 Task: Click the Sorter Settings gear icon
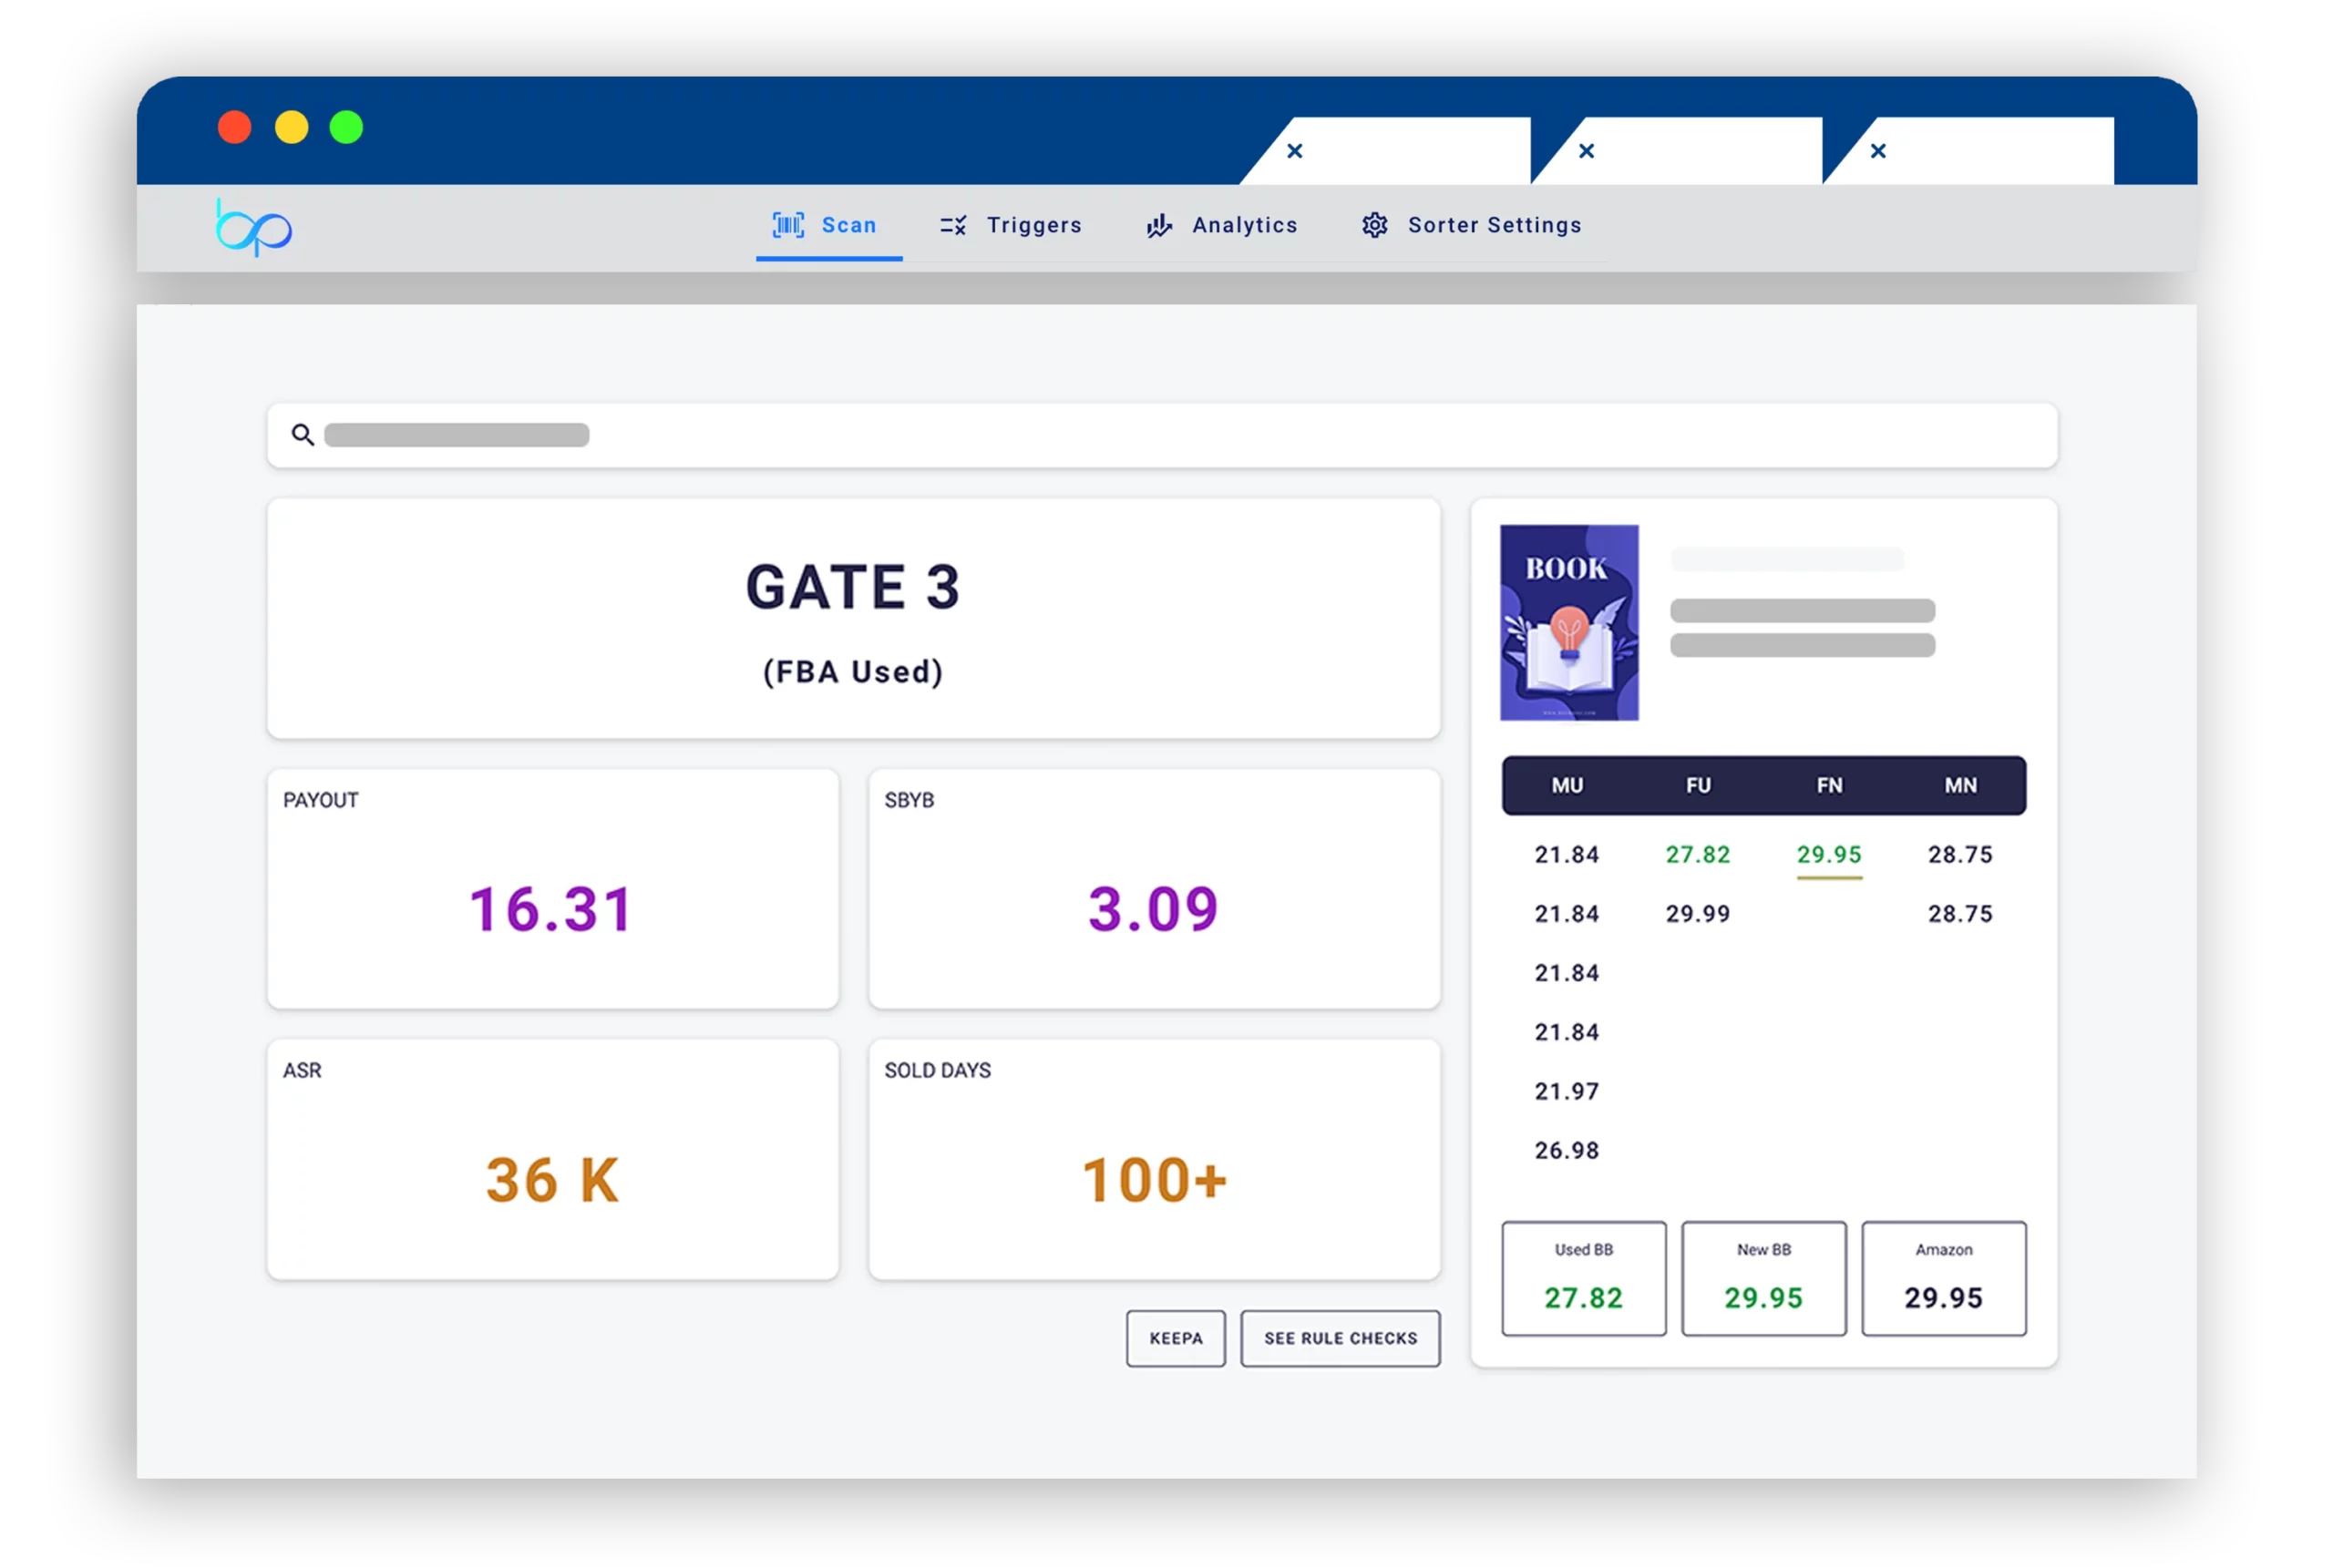click(1375, 225)
